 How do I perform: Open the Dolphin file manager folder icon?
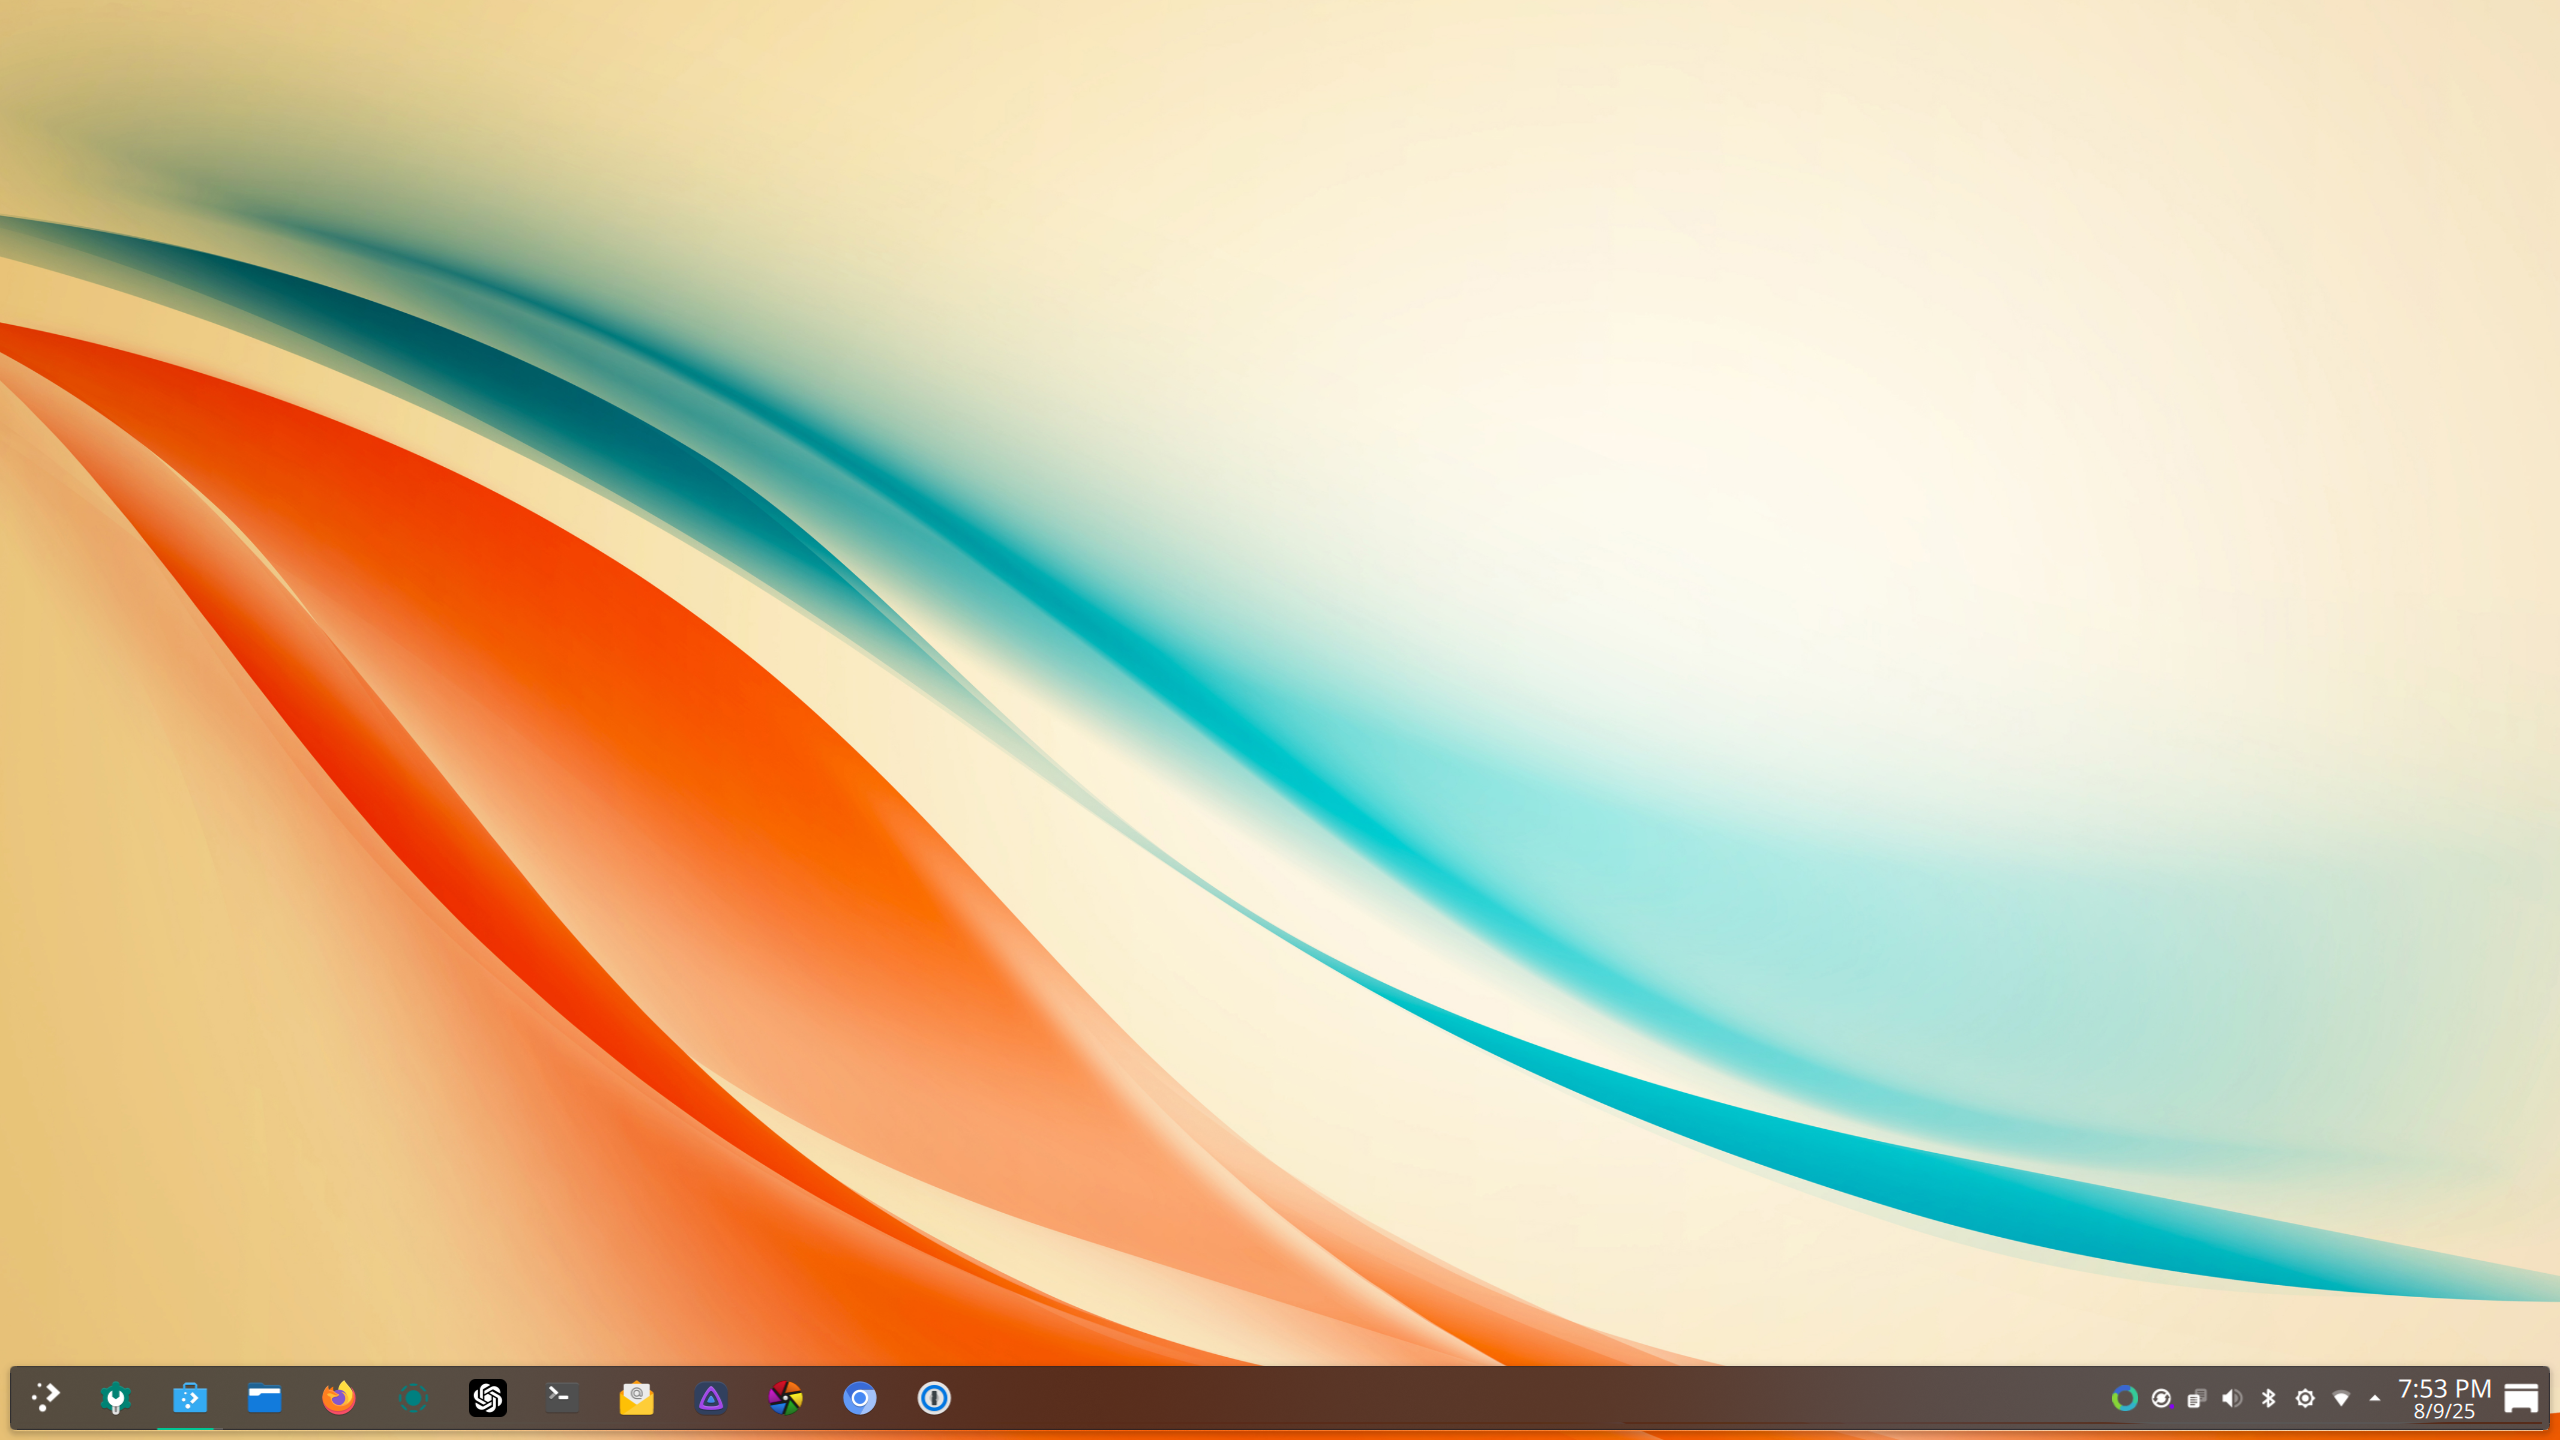[264, 1397]
